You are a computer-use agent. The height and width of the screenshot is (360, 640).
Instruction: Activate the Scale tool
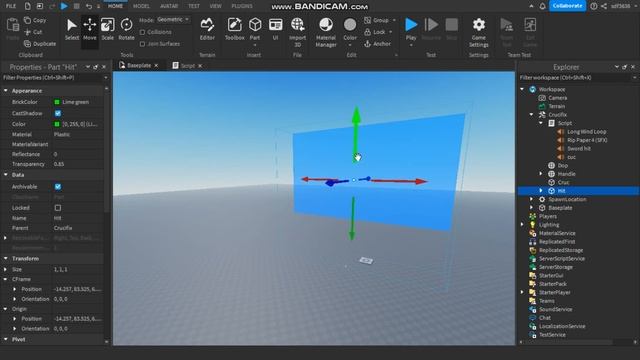point(107,29)
